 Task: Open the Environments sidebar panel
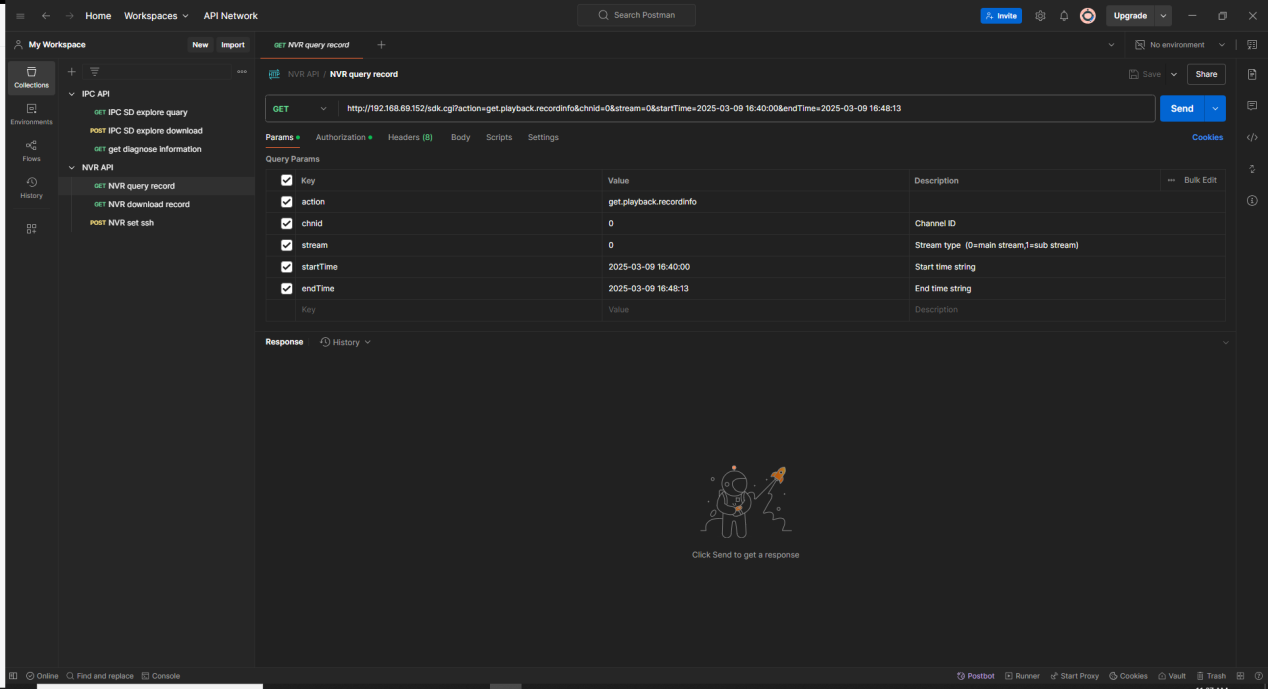tap(31, 113)
